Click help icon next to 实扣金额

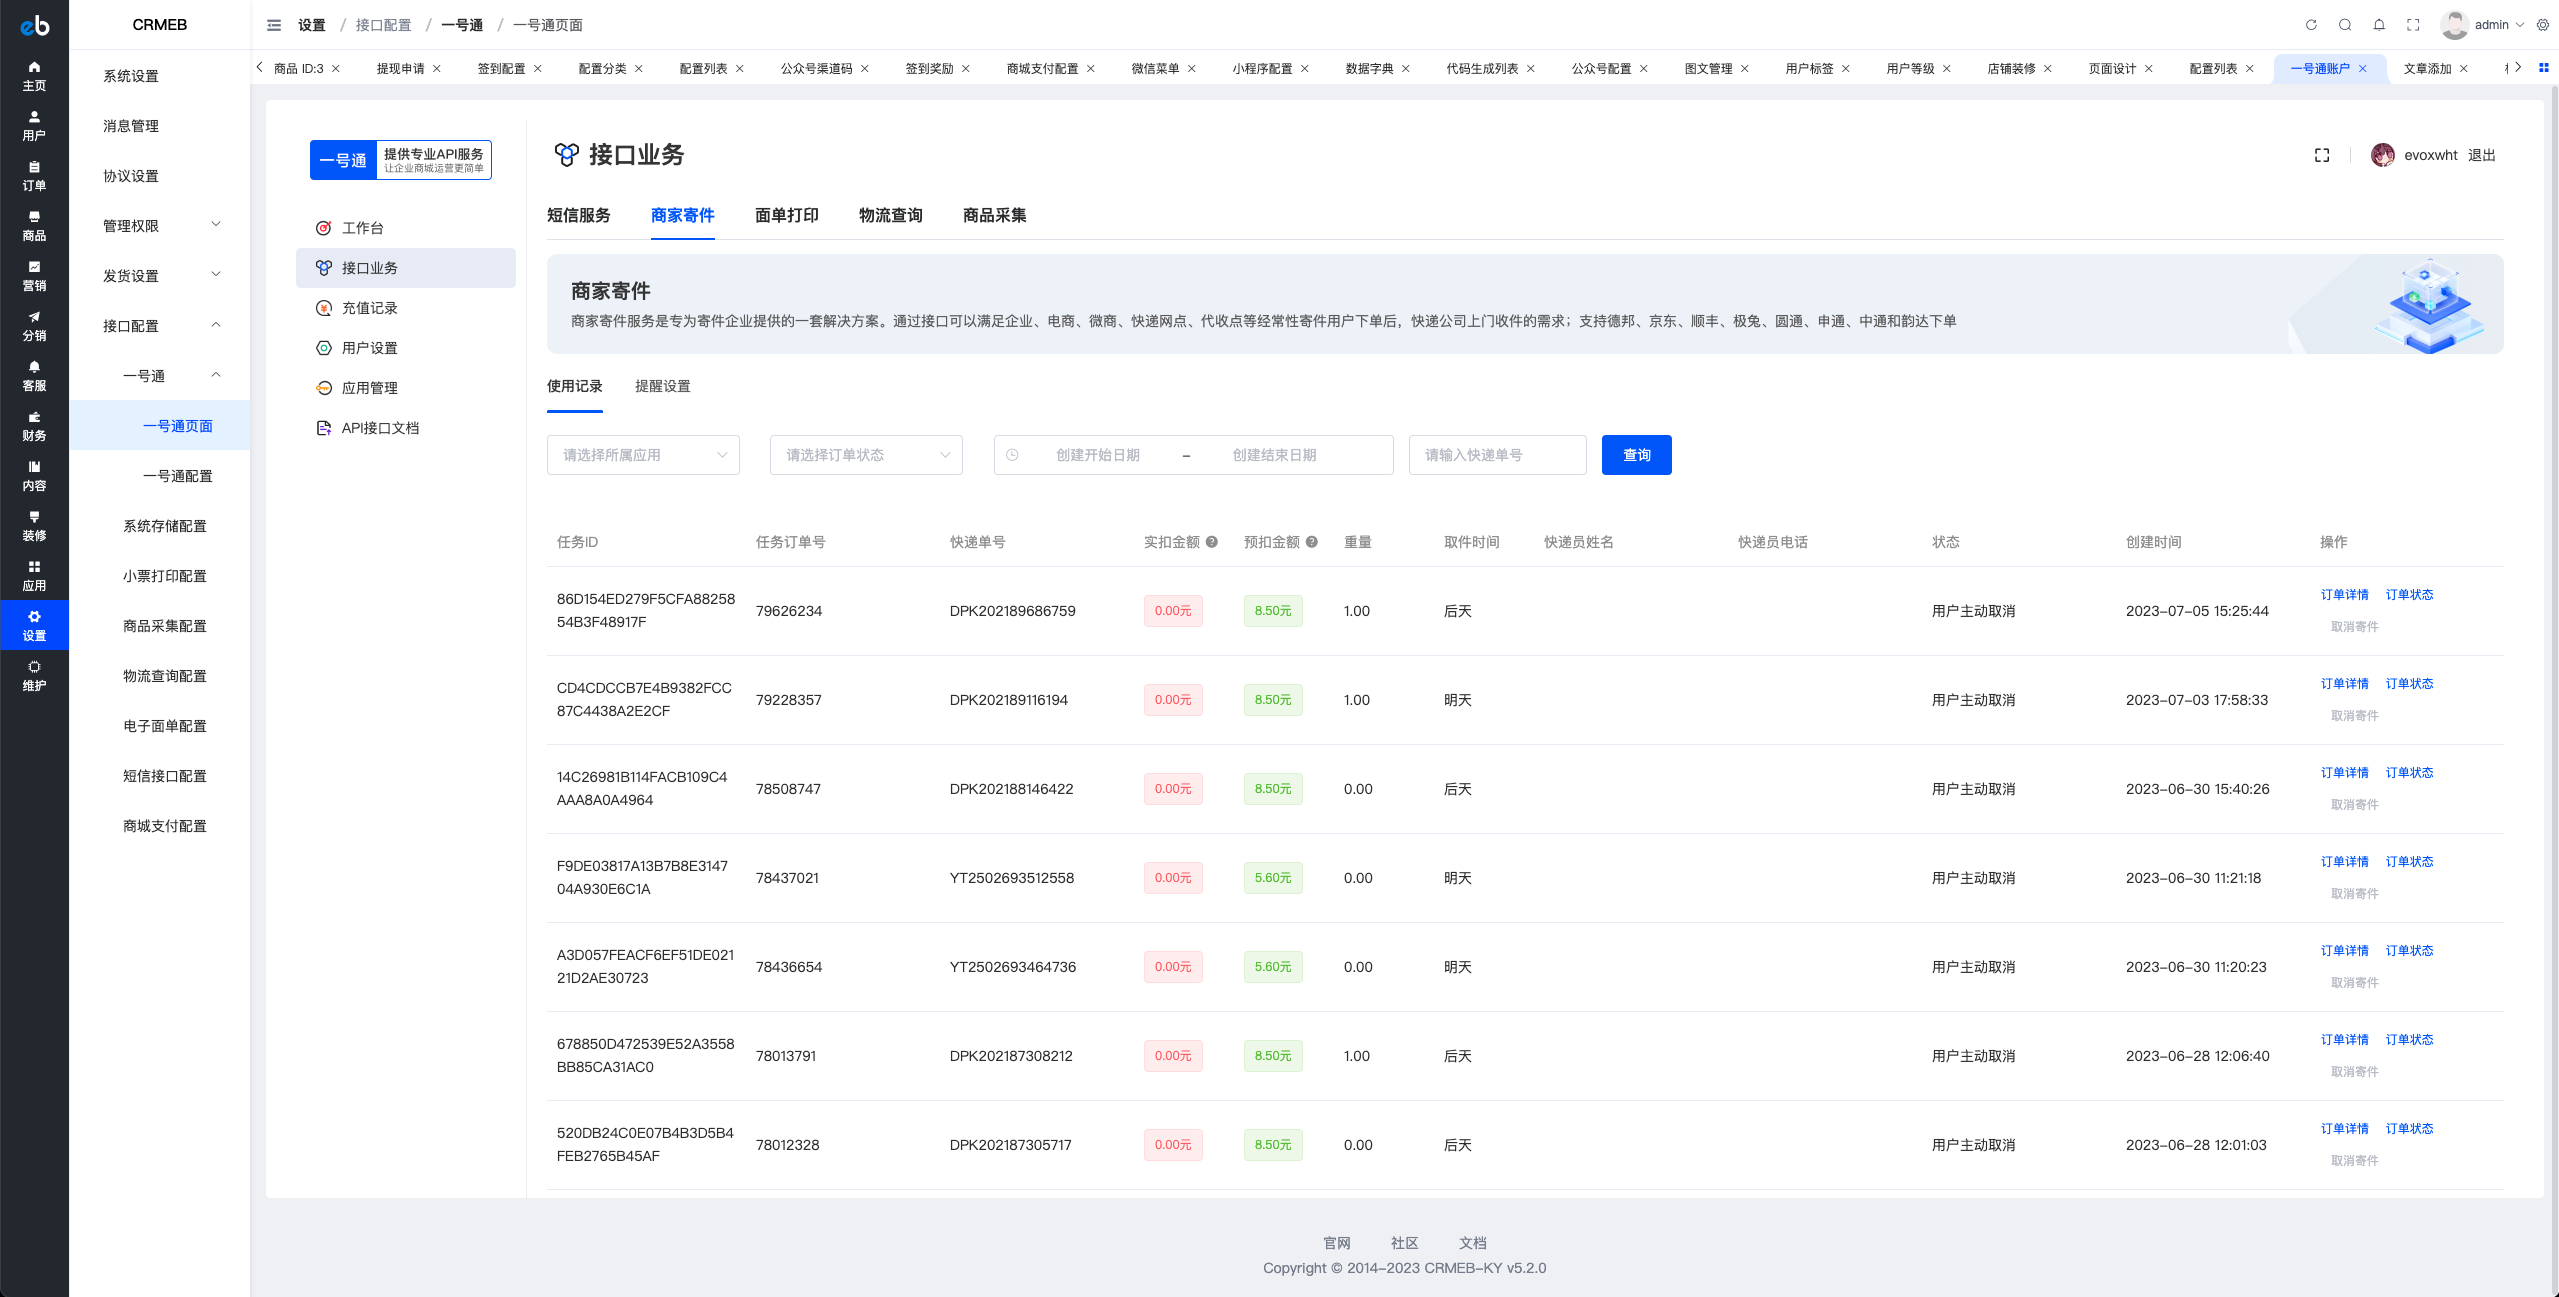1212,542
